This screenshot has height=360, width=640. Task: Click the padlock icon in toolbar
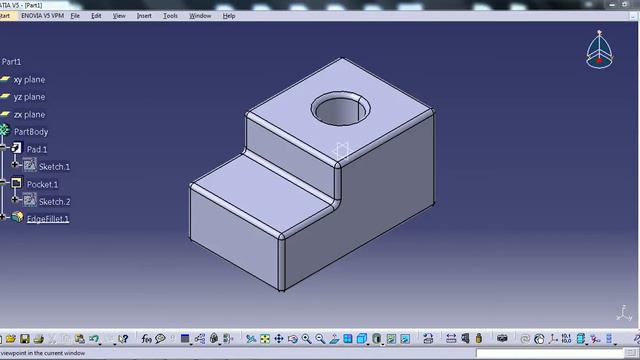(x=214, y=338)
